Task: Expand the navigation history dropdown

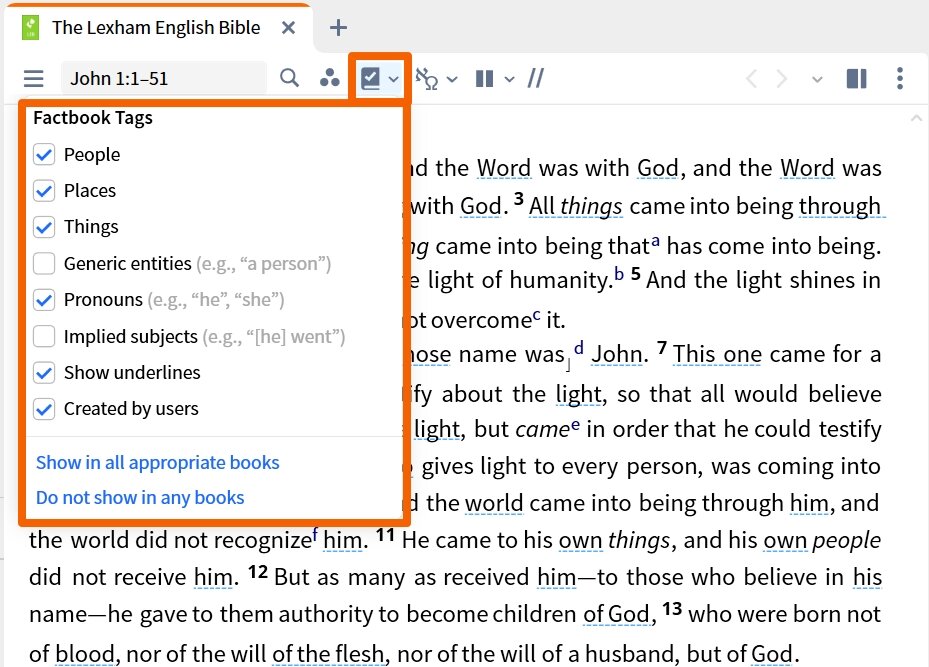Action: (x=817, y=79)
